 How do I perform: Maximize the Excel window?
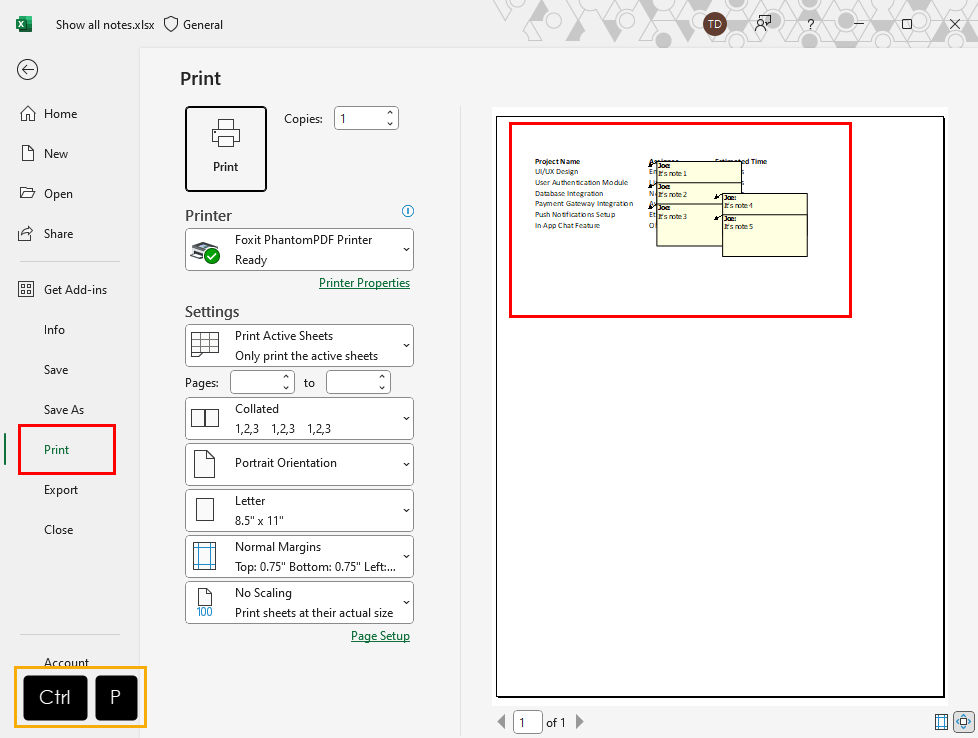(907, 24)
